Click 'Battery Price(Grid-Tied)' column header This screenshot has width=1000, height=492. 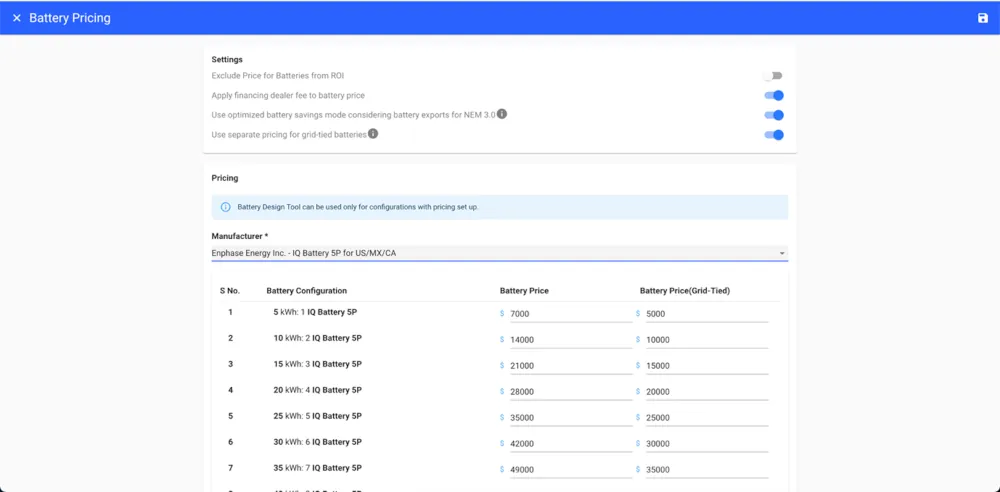(685, 291)
